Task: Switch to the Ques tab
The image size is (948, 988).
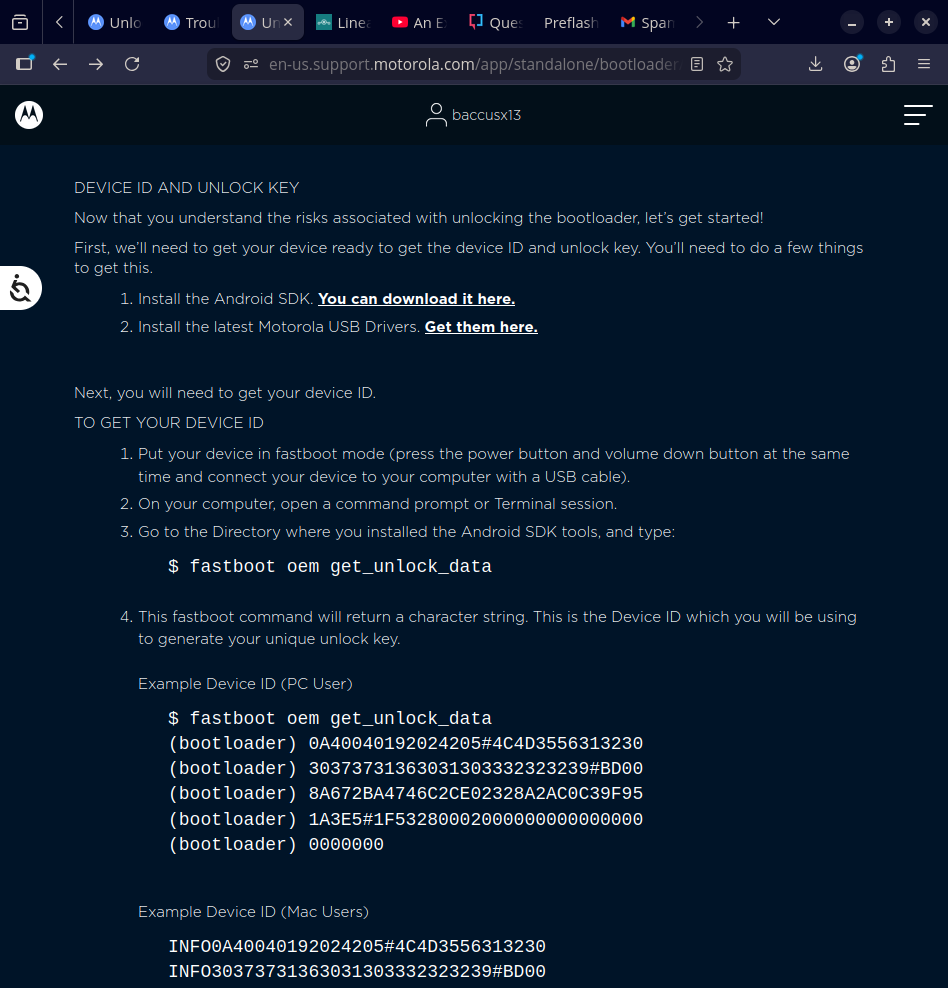Action: (496, 23)
